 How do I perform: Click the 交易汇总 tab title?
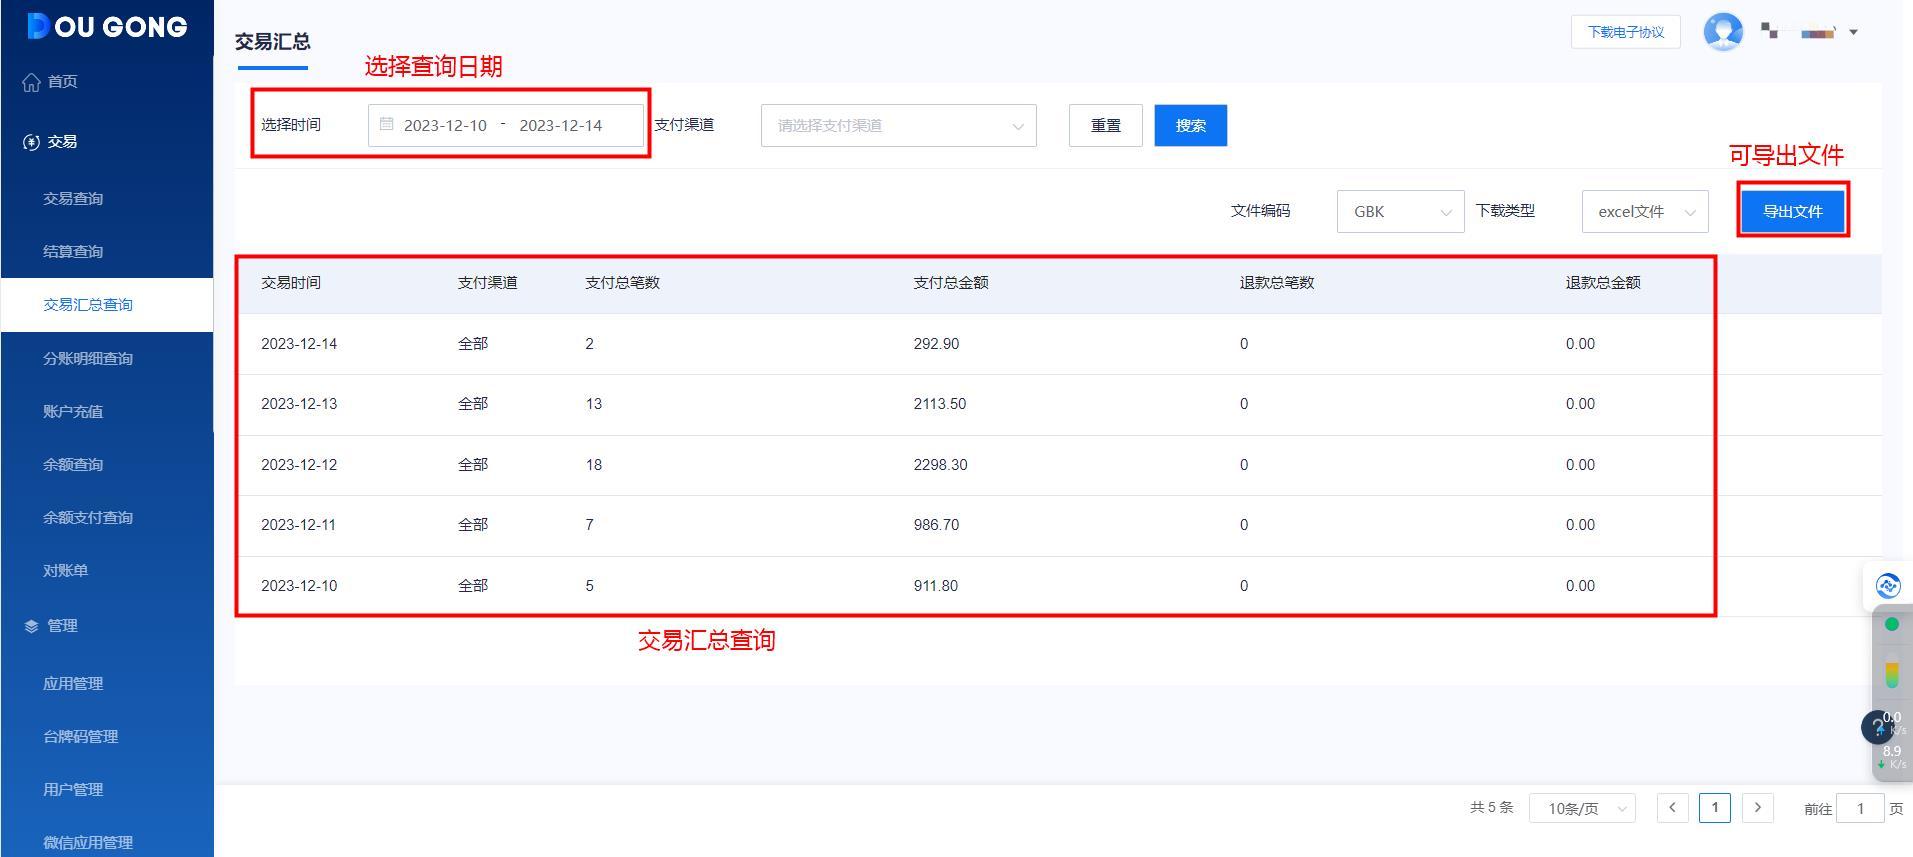click(x=272, y=42)
